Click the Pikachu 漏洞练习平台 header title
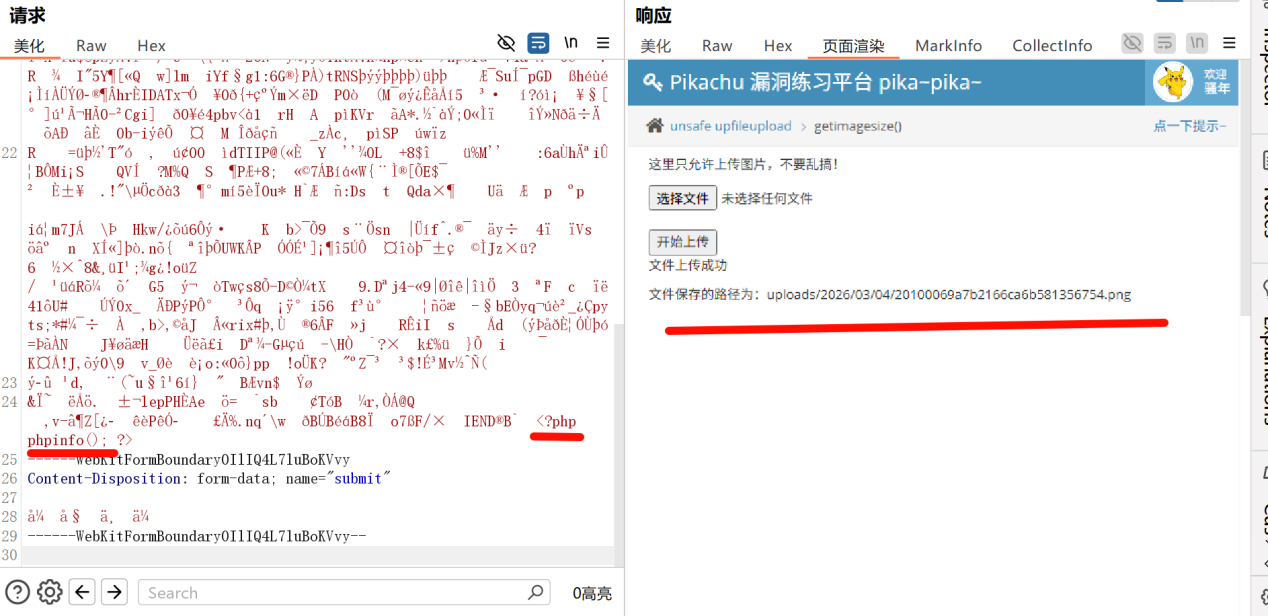This screenshot has width=1268, height=616. (x=825, y=82)
